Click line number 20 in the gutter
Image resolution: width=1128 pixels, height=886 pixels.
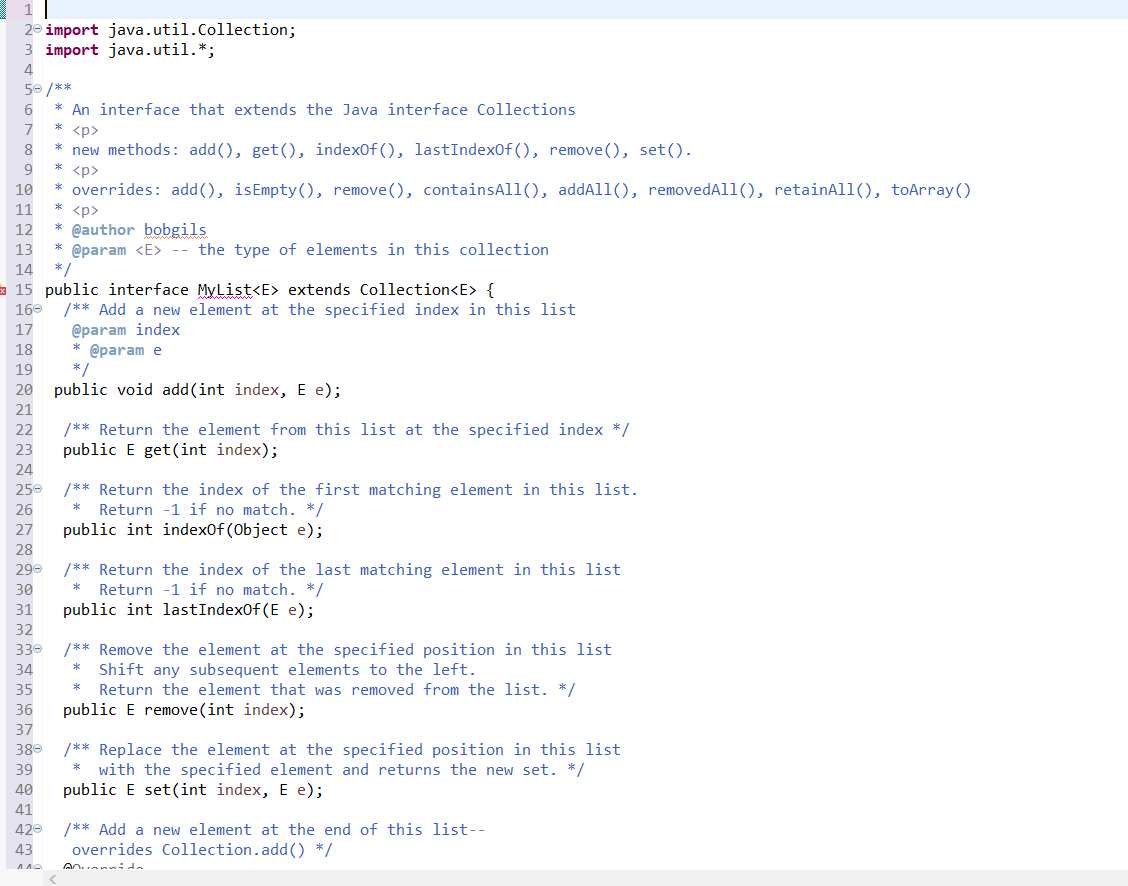click(22, 389)
